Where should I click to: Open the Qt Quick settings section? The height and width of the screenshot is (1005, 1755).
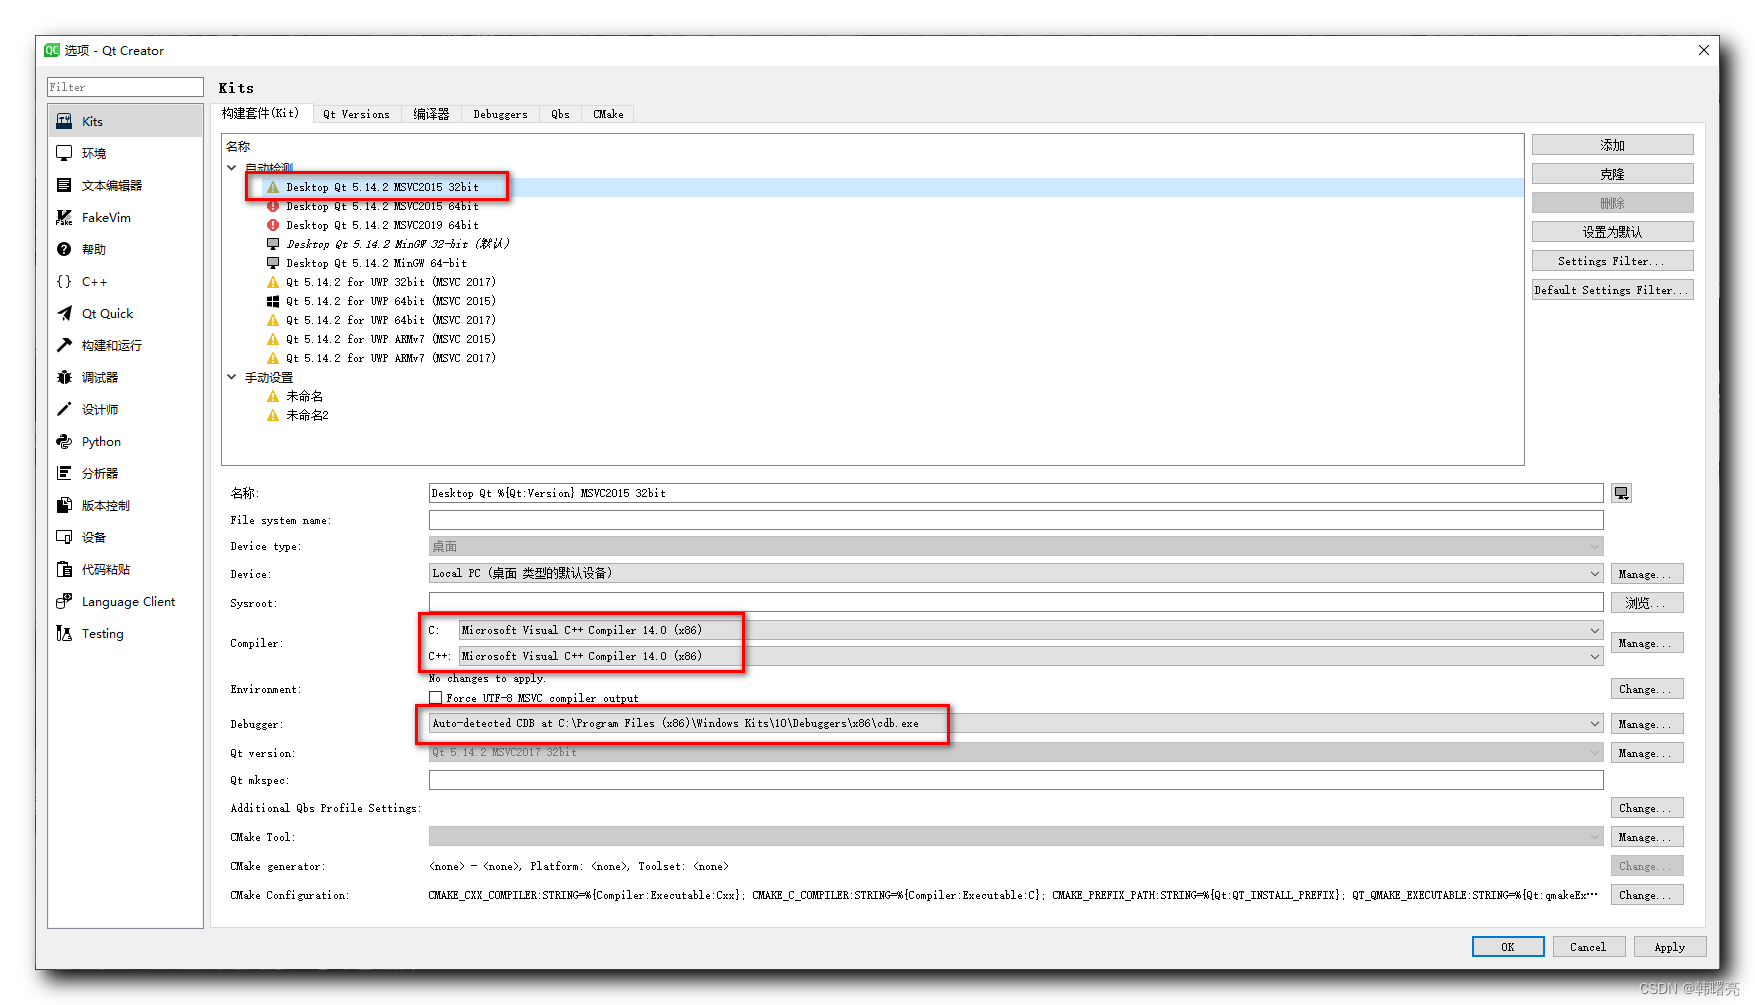pos(106,313)
